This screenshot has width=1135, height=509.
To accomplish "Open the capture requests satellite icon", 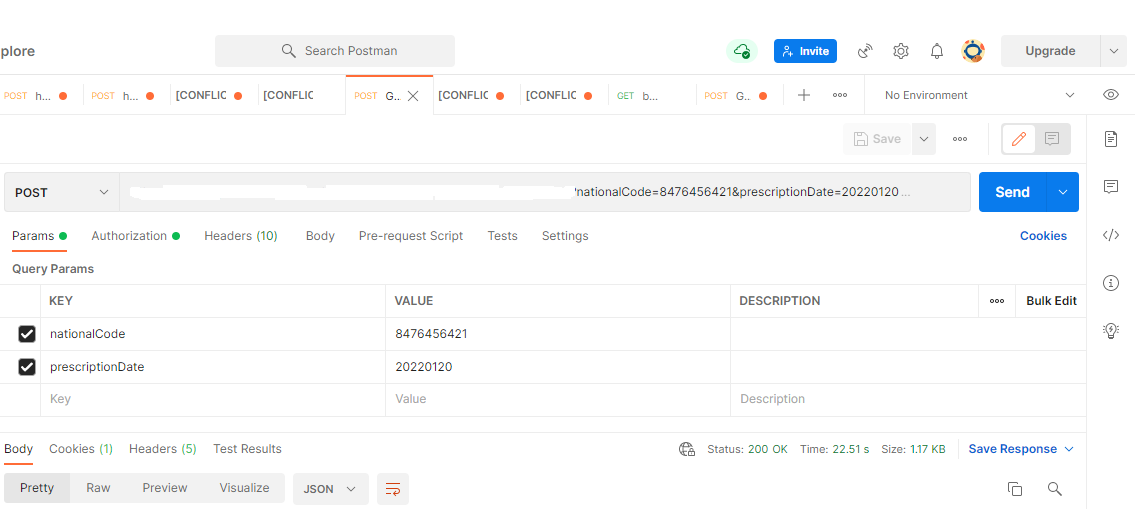I will pyautogui.click(x=864, y=51).
